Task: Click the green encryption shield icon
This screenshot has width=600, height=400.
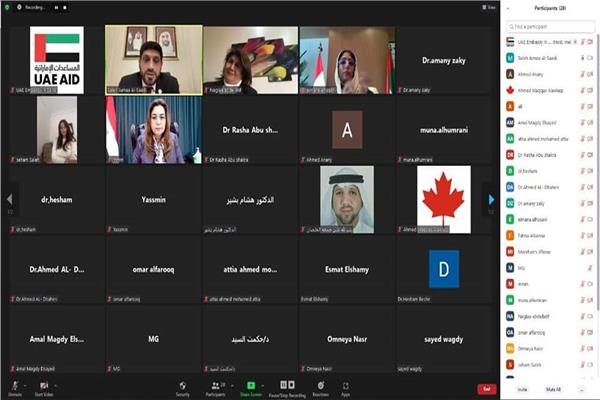Action: point(7,7)
